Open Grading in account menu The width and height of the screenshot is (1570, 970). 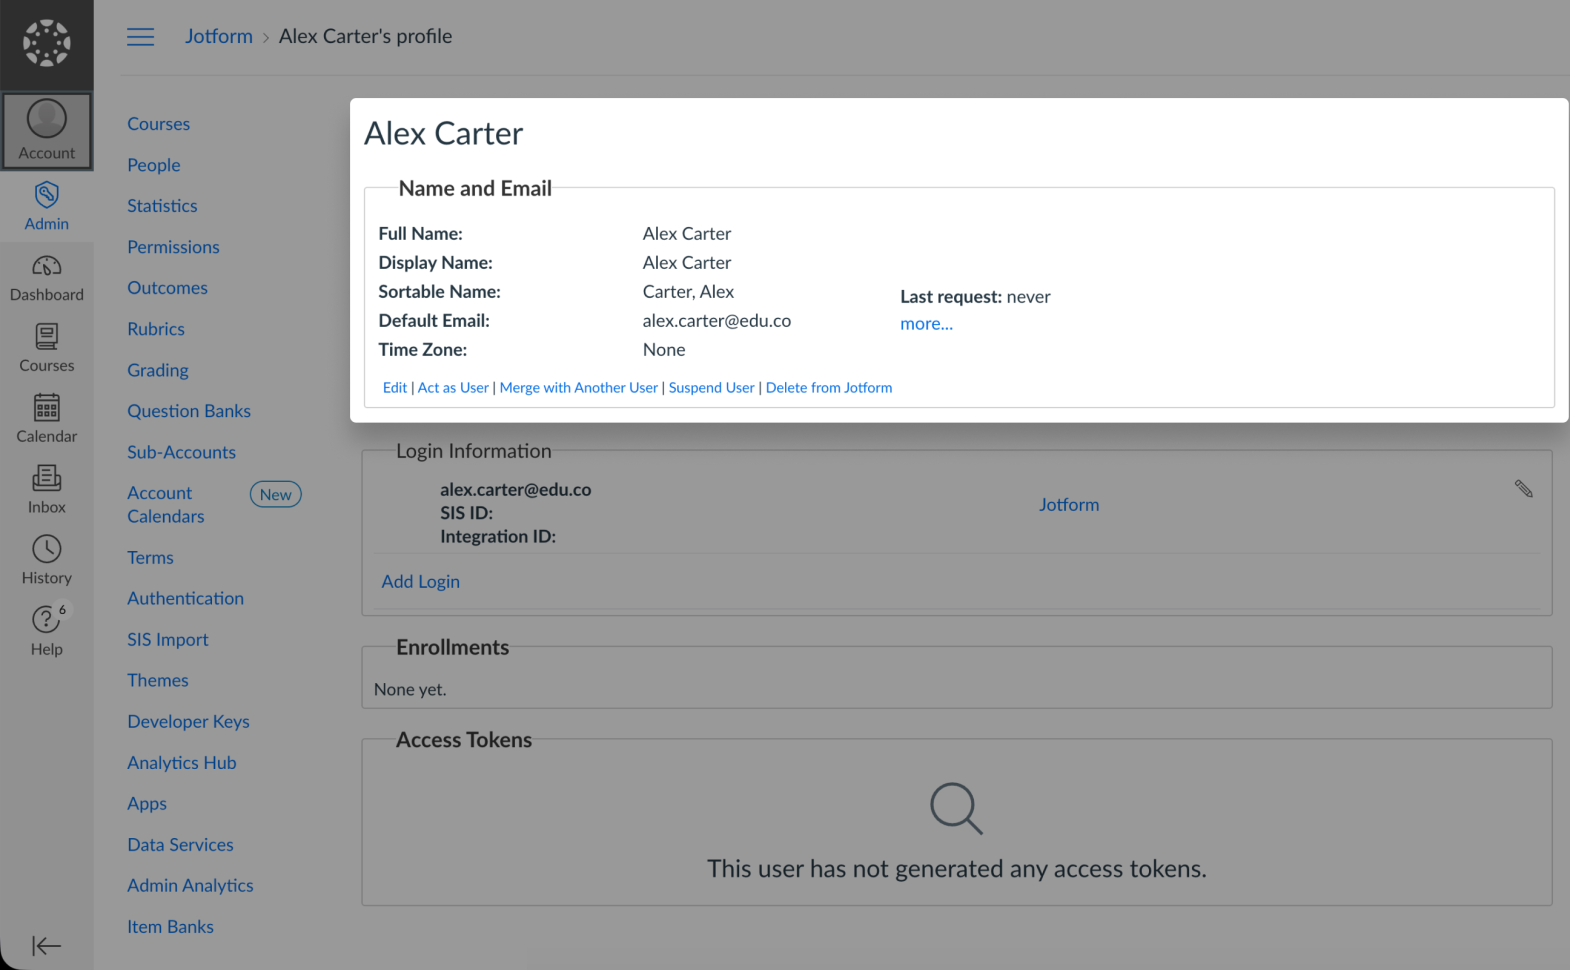tap(158, 370)
